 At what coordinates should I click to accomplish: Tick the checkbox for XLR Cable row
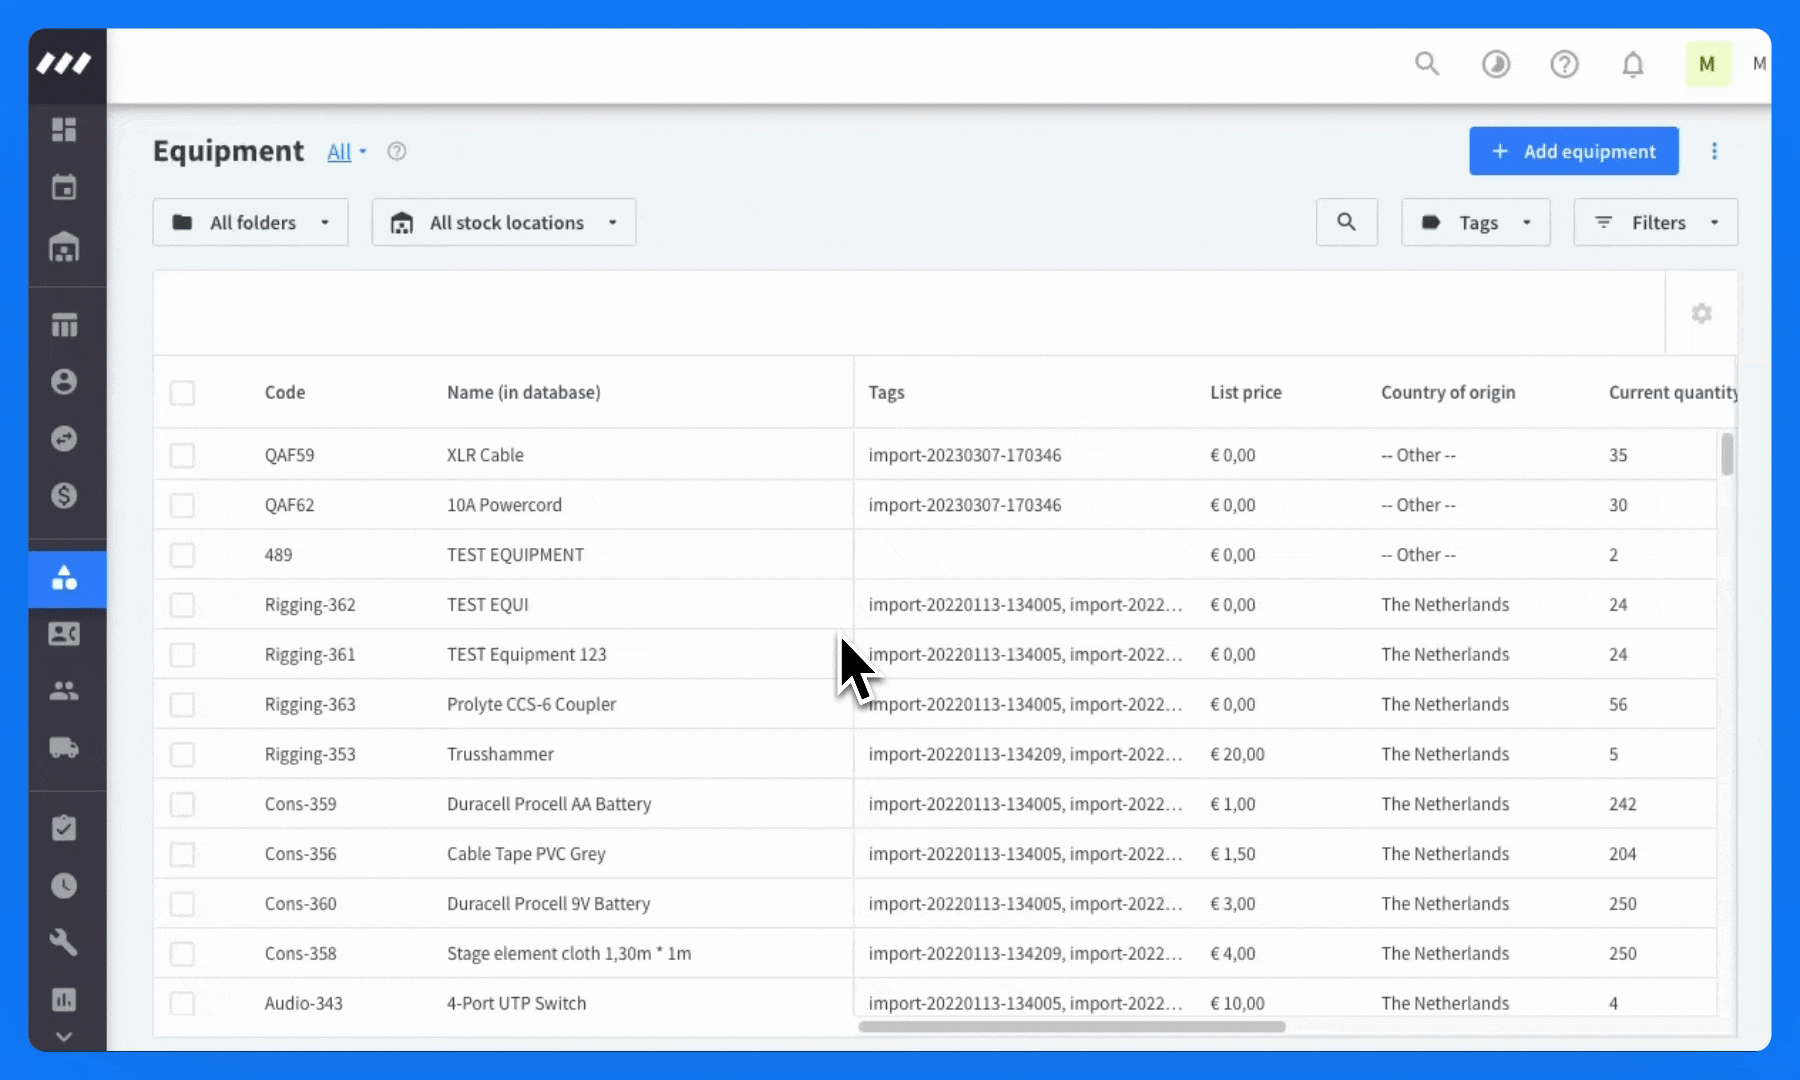(x=182, y=455)
